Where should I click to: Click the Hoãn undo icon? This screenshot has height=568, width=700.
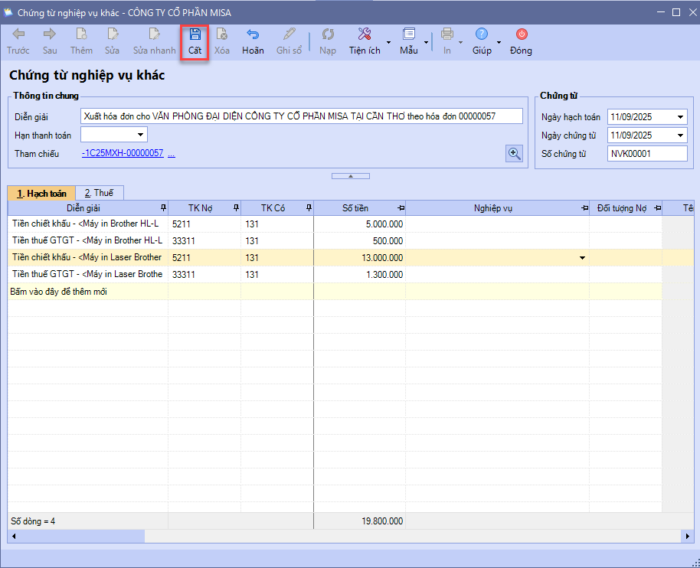point(253,35)
